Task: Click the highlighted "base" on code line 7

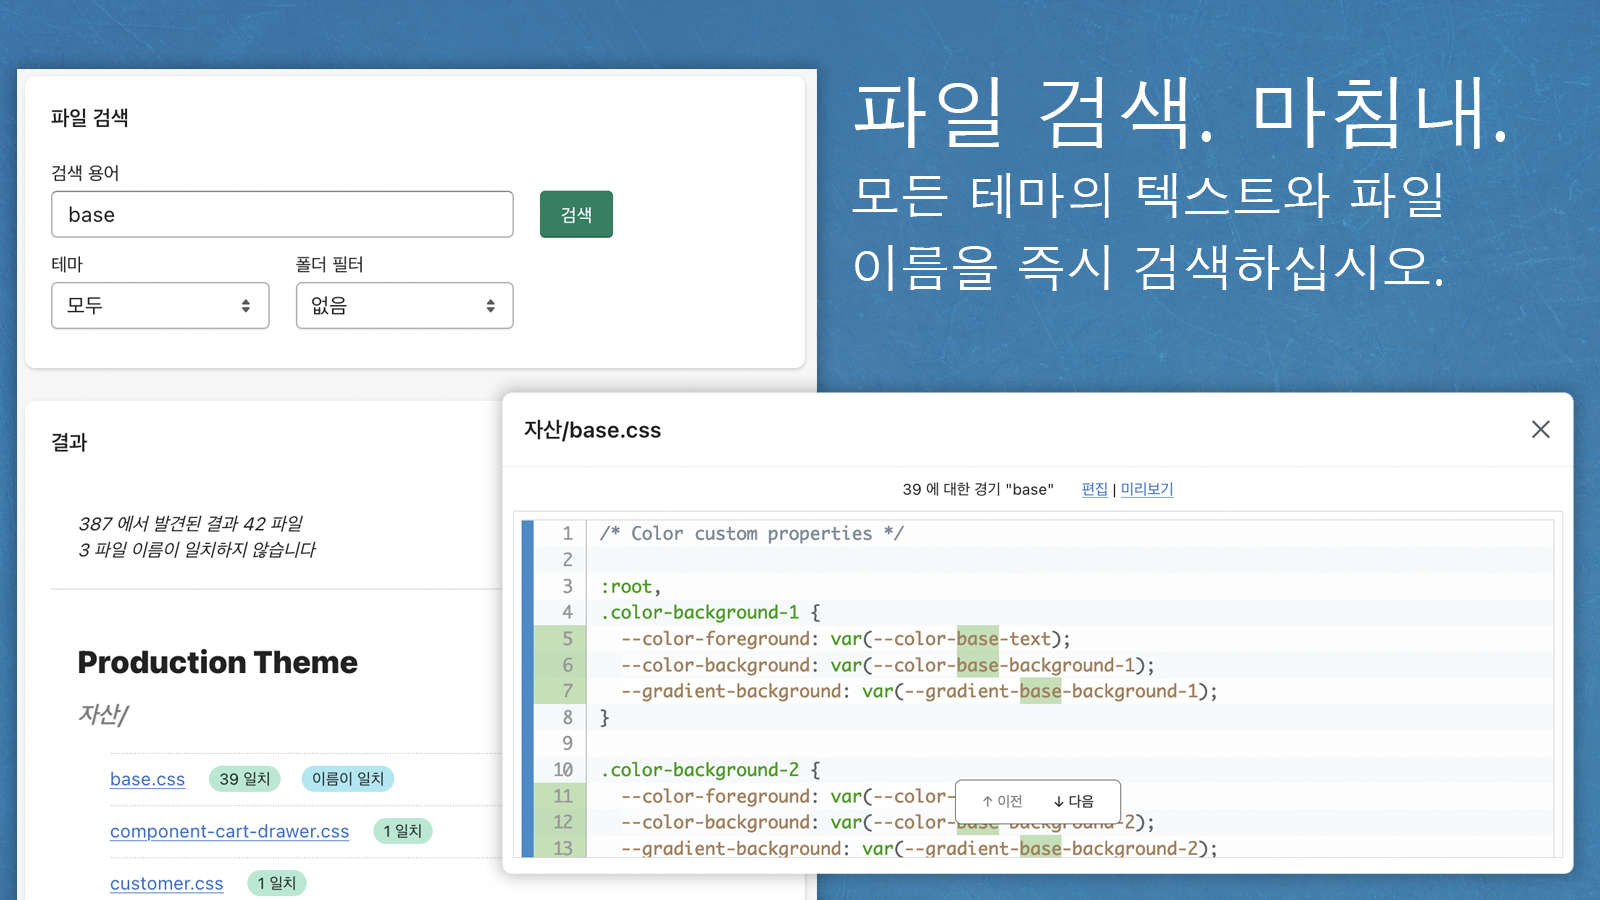Action: click(1040, 691)
